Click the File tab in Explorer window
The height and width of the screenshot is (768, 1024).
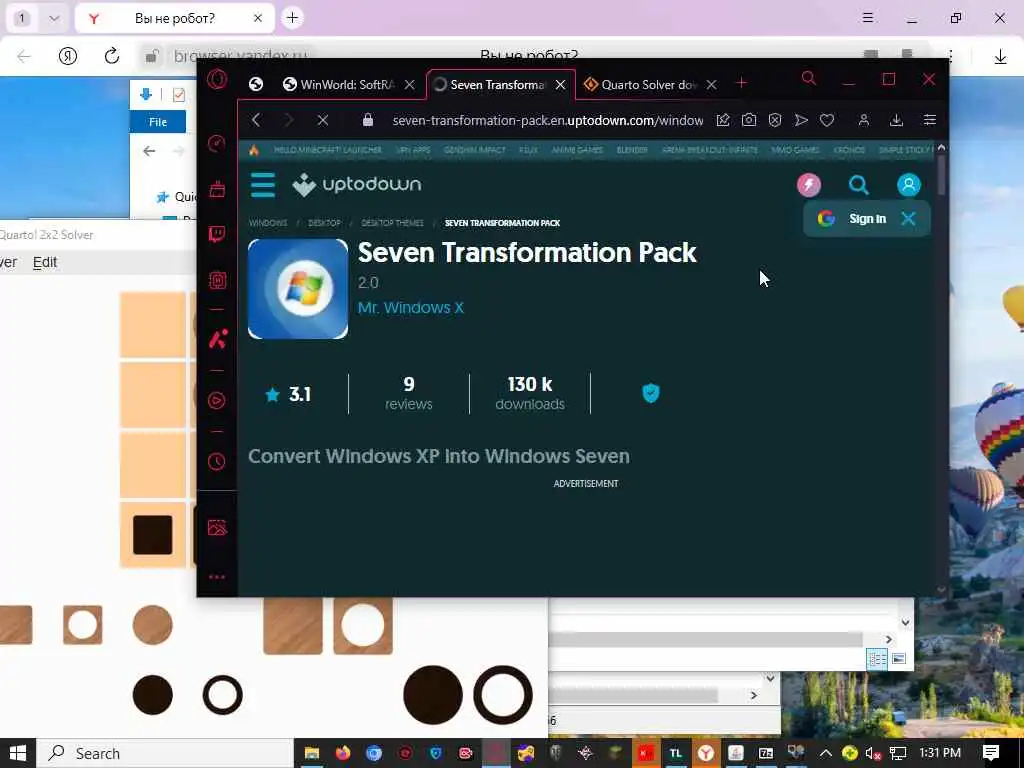(x=157, y=121)
